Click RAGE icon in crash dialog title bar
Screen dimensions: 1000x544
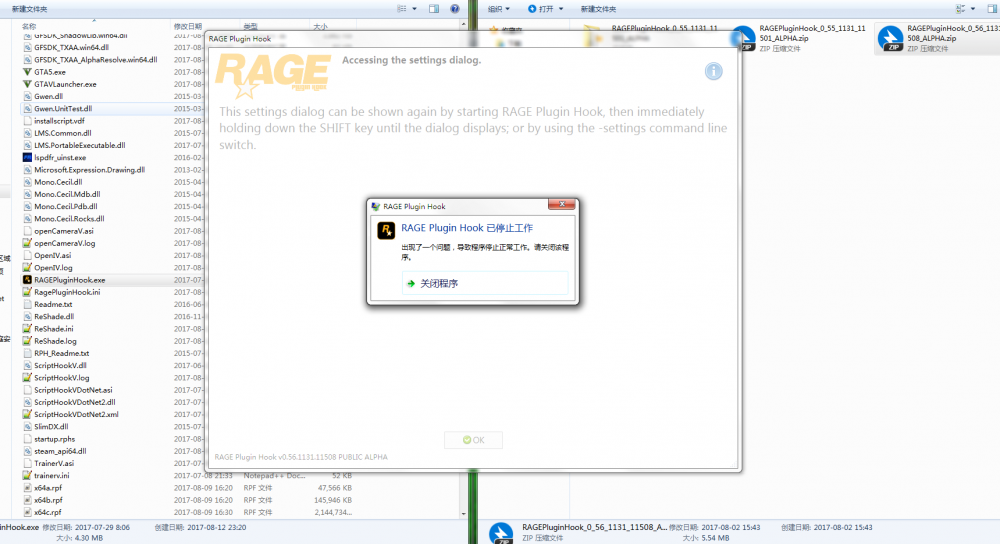[x=376, y=207]
